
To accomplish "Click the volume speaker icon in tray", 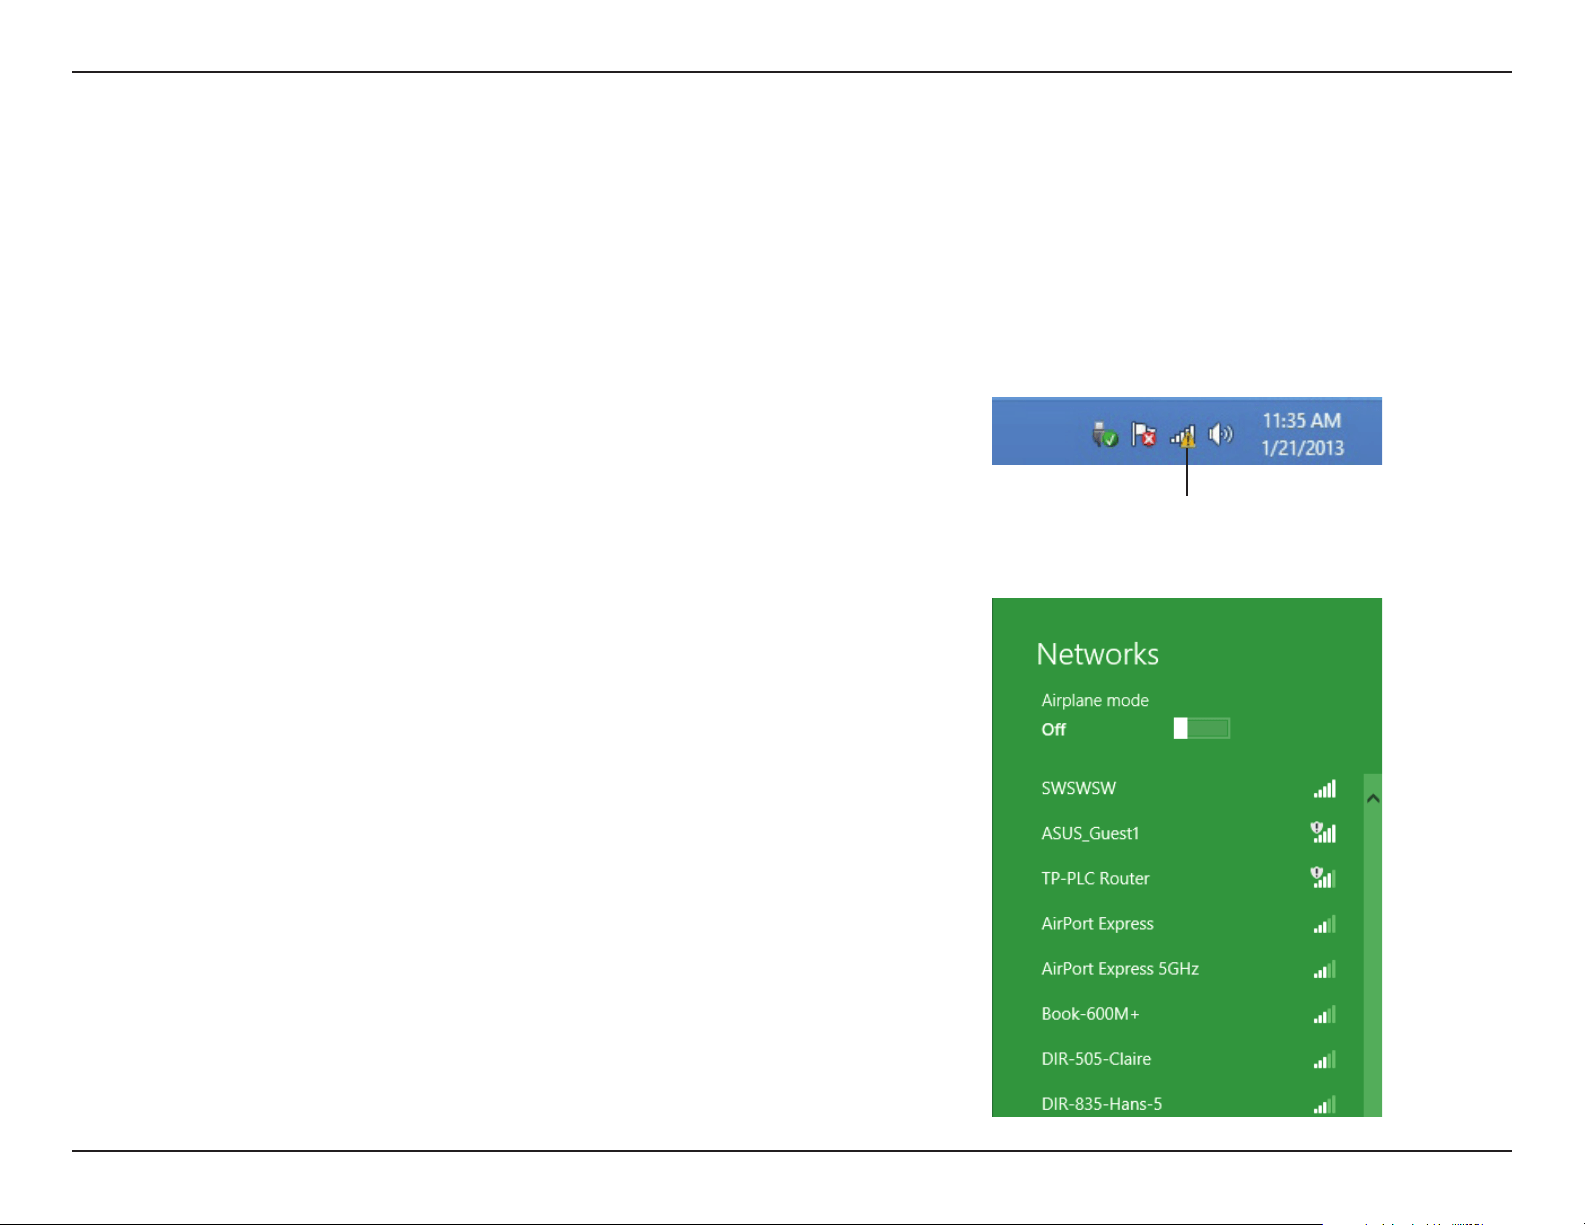I will pos(1221,434).
